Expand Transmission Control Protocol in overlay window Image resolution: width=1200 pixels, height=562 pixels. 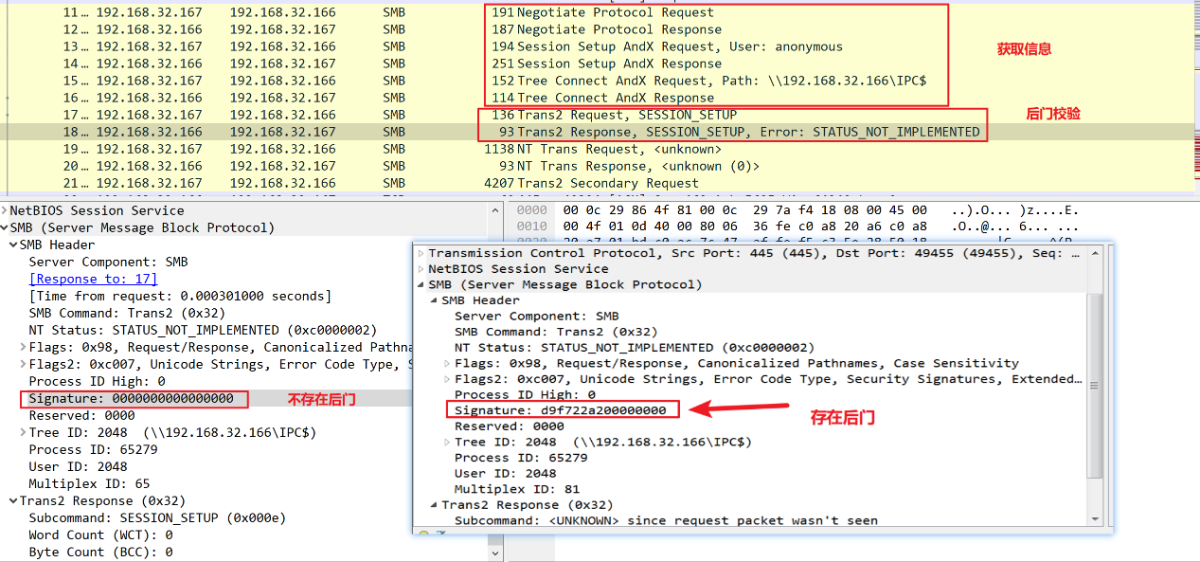coord(421,253)
